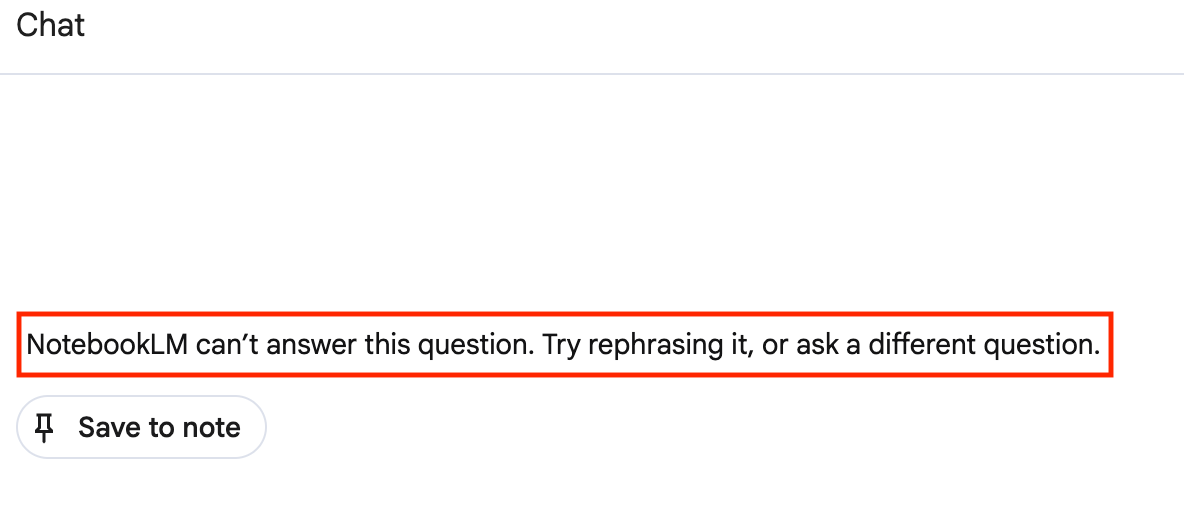Select the Chat panel heading
The height and width of the screenshot is (508, 1184).
(51, 25)
